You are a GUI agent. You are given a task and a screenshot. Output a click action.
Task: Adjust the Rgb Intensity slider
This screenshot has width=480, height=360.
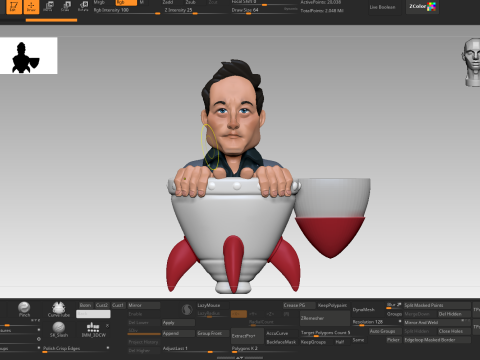tap(126, 11)
